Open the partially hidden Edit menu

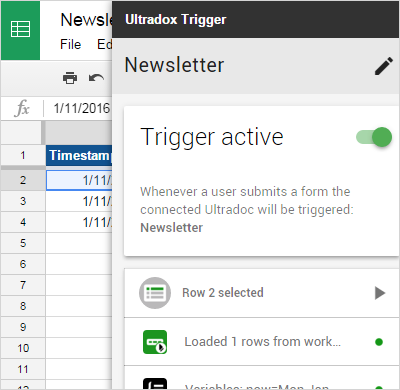[x=105, y=44]
